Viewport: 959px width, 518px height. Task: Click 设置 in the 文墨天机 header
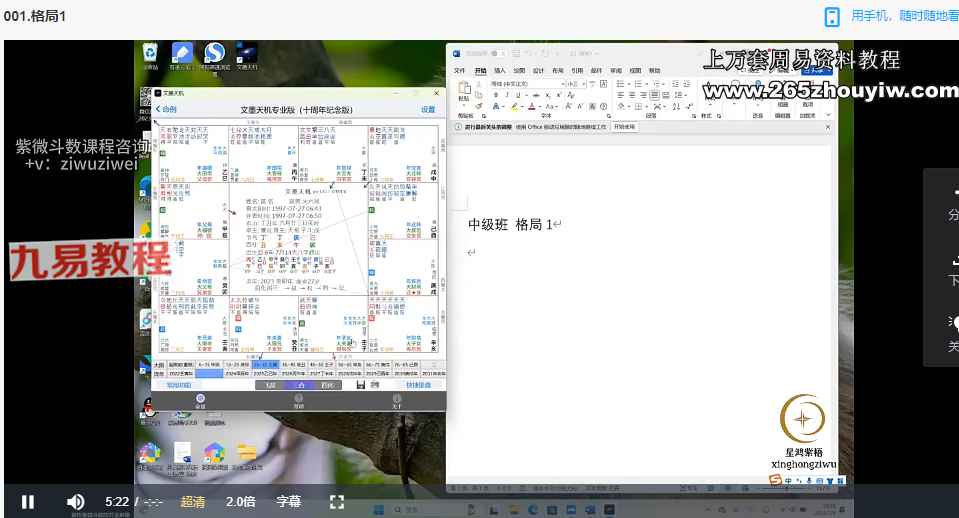point(428,109)
